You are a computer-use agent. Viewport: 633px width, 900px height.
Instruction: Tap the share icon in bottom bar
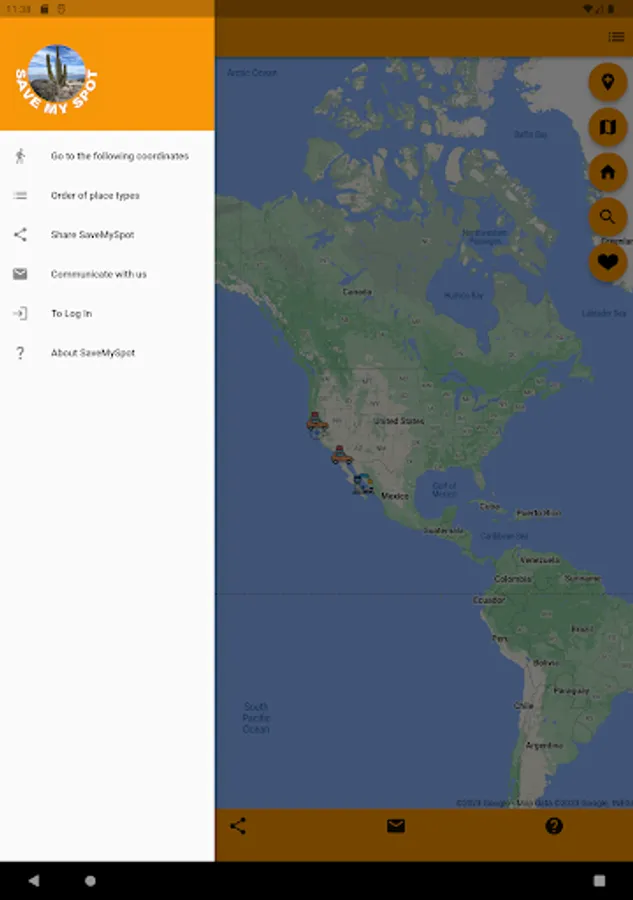(238, 826)
